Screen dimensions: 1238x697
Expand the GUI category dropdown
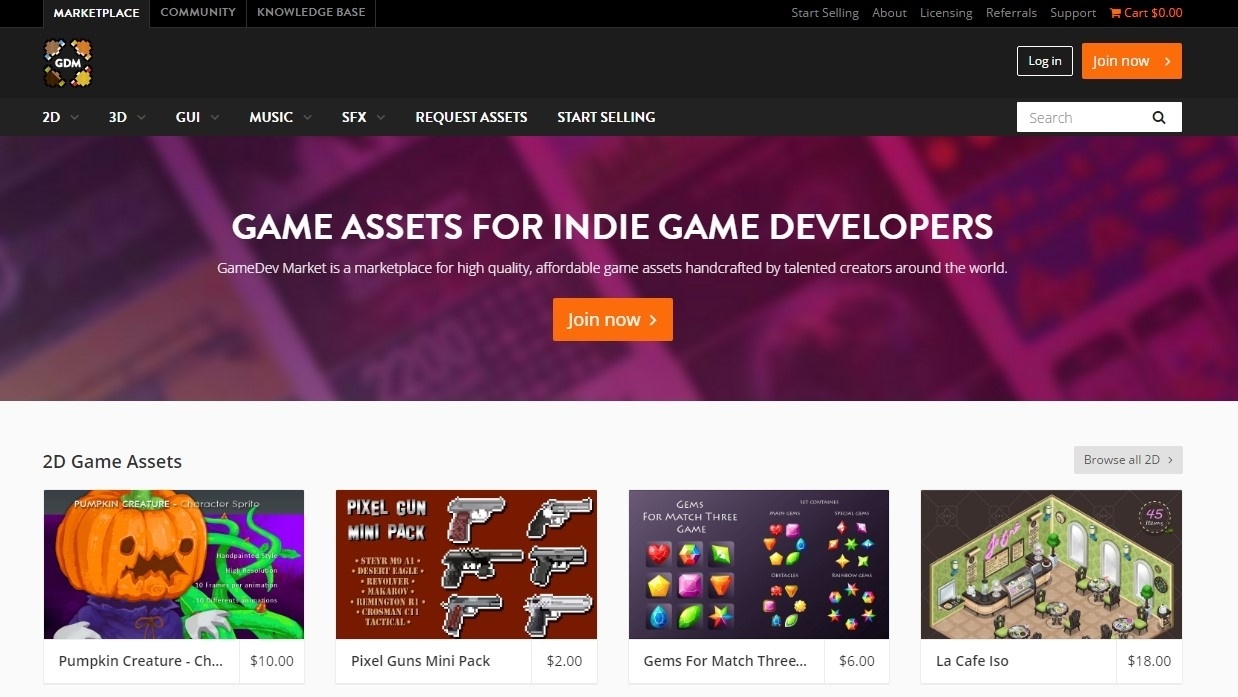197,117
